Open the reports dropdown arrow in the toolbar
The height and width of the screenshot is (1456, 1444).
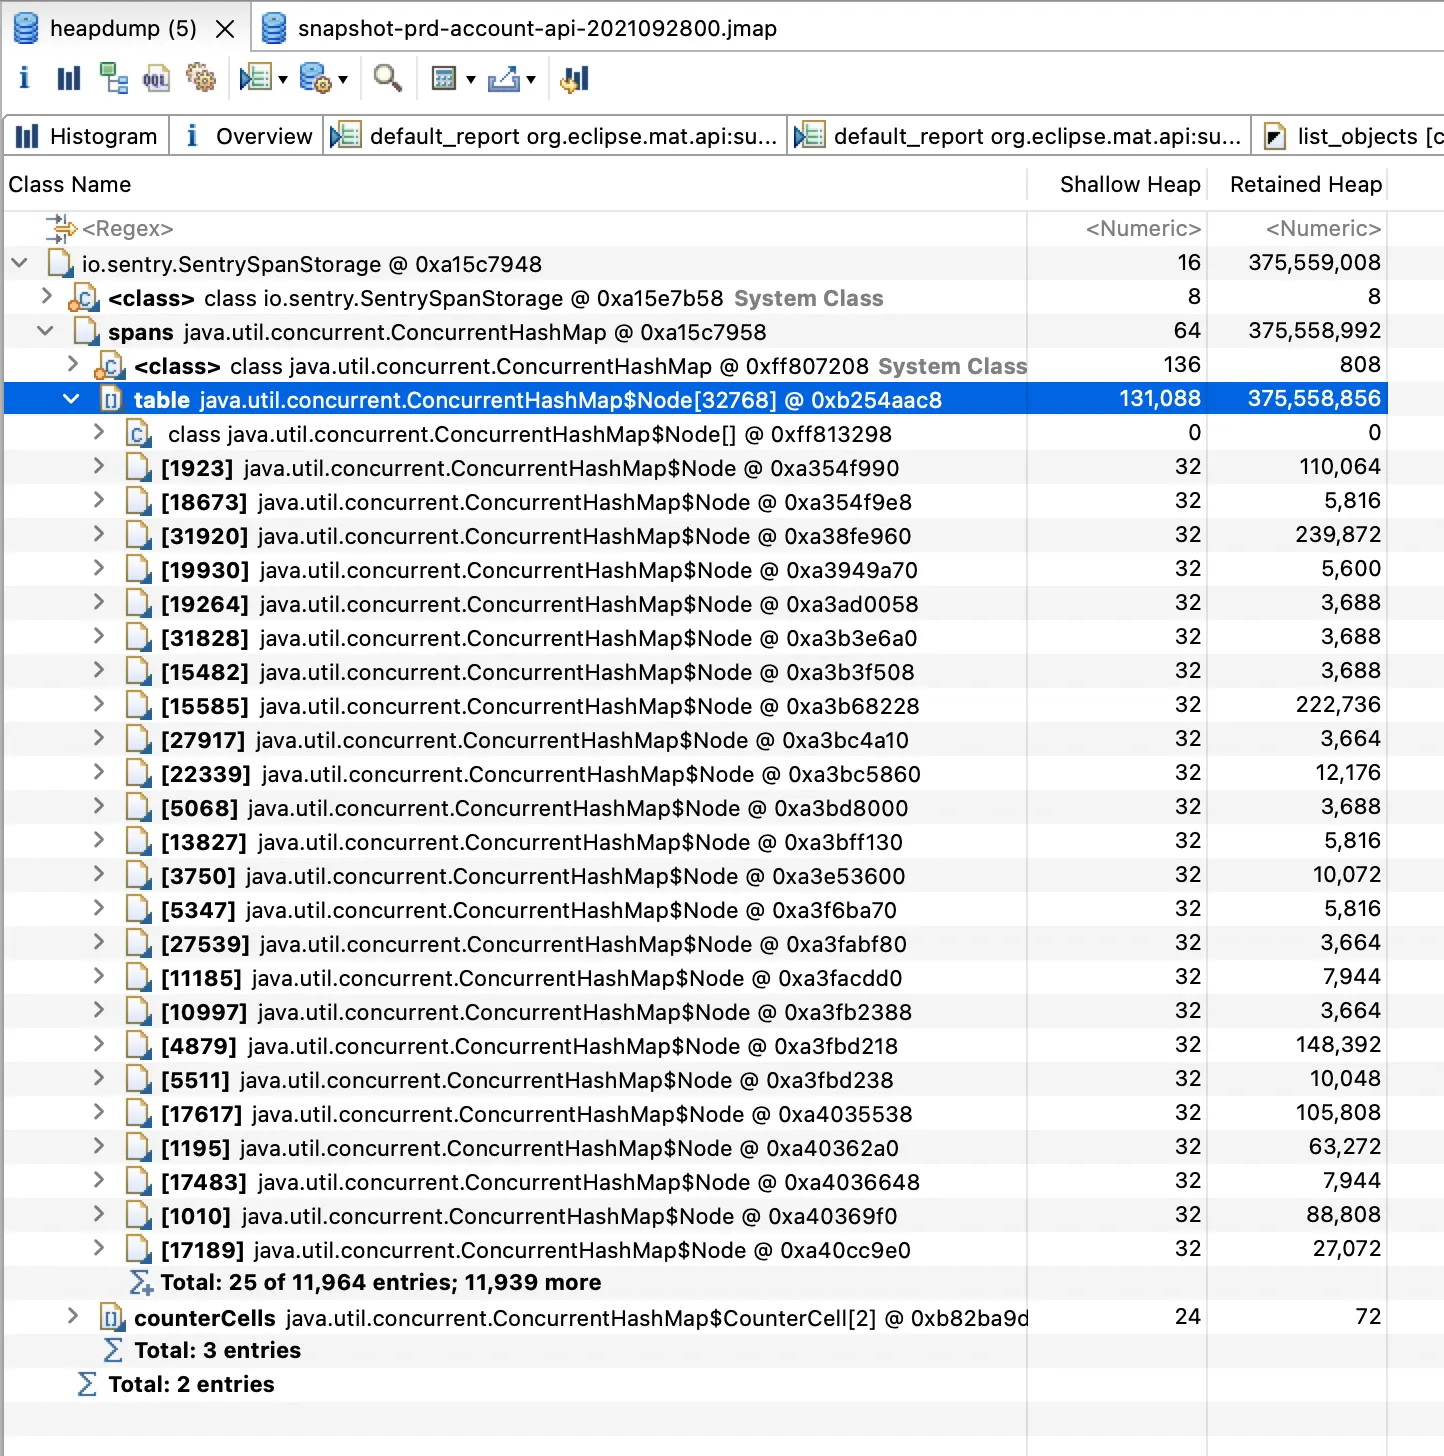[x=283, y=79]
